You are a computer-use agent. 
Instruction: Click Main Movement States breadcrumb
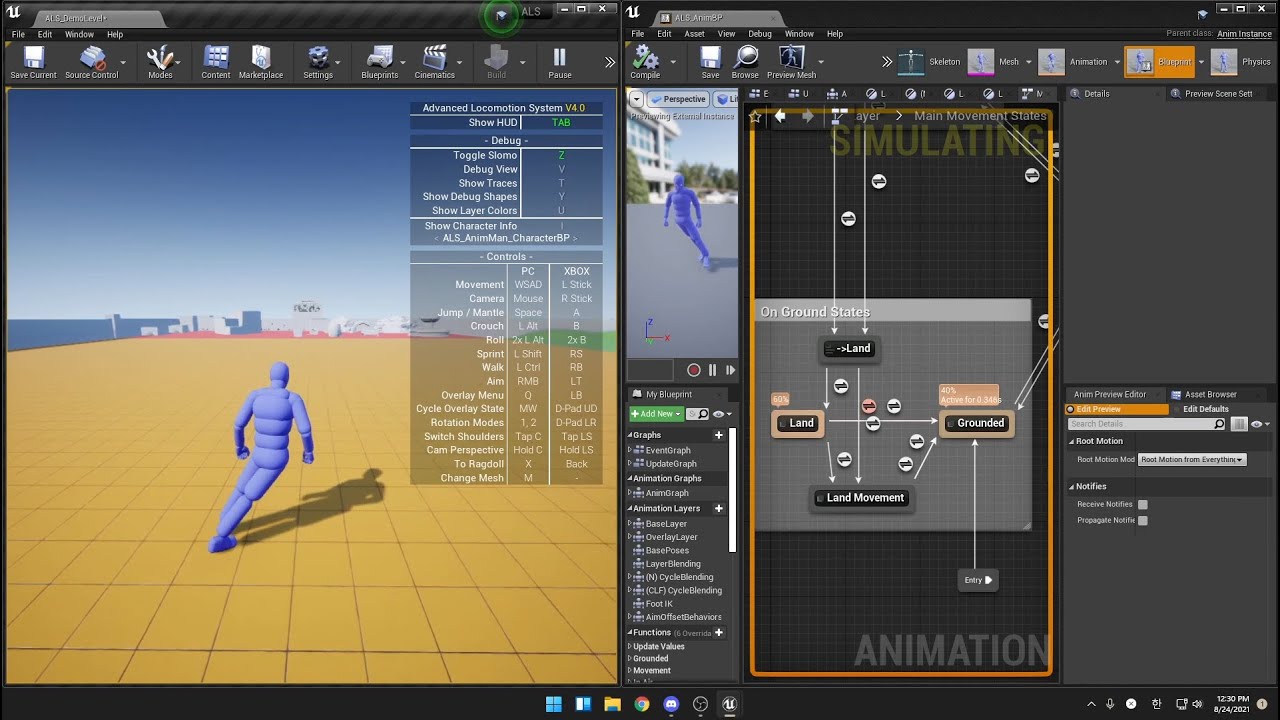980,116
